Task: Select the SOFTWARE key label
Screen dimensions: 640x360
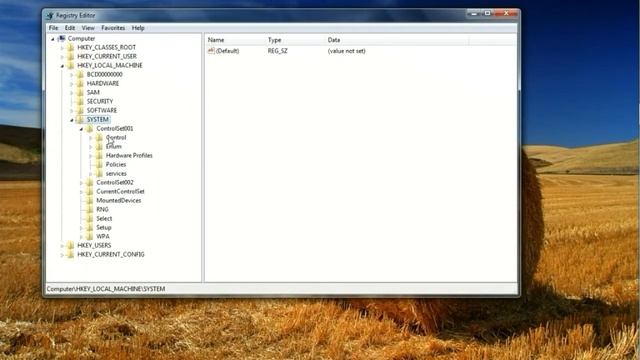Action: pyautogui.click(x=102, y=110)
